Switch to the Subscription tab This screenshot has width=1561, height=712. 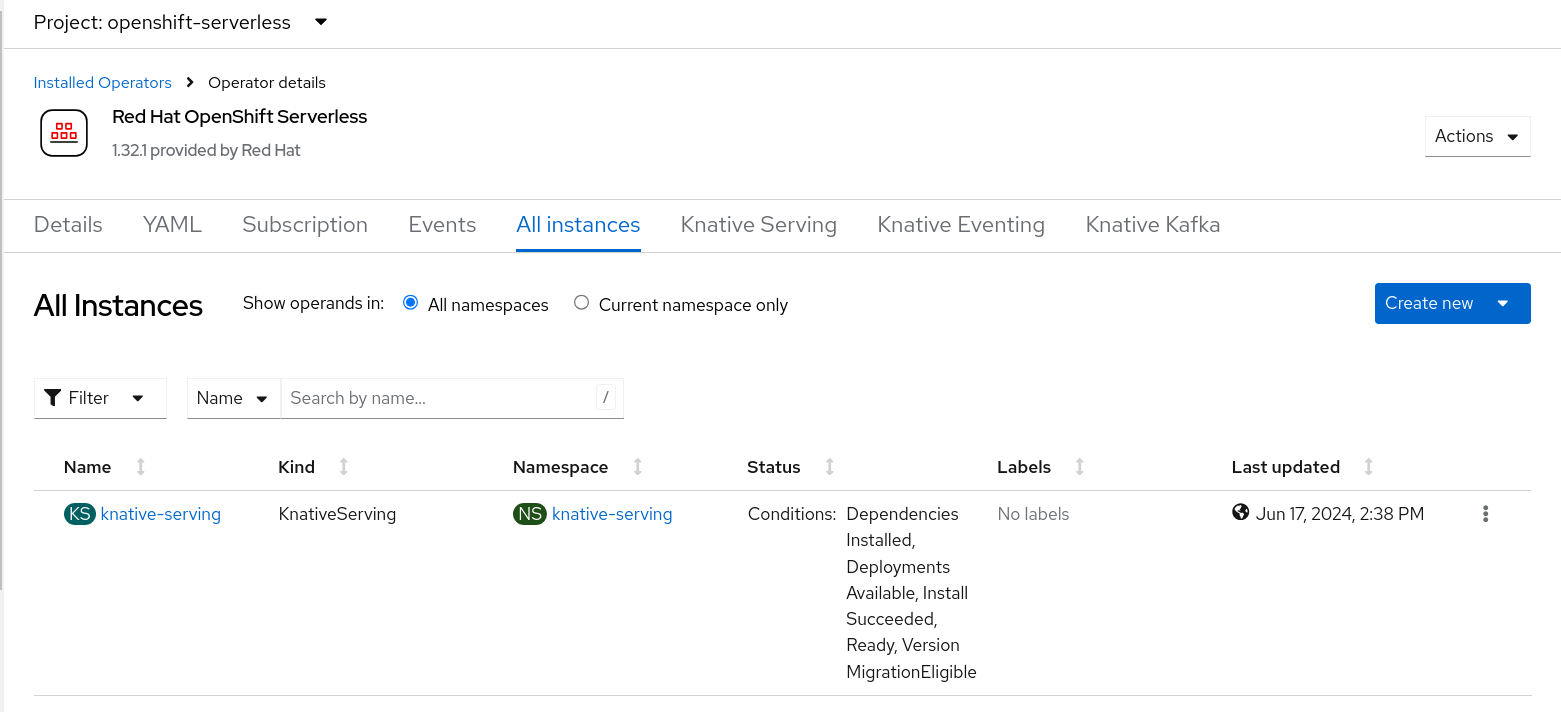305,225
